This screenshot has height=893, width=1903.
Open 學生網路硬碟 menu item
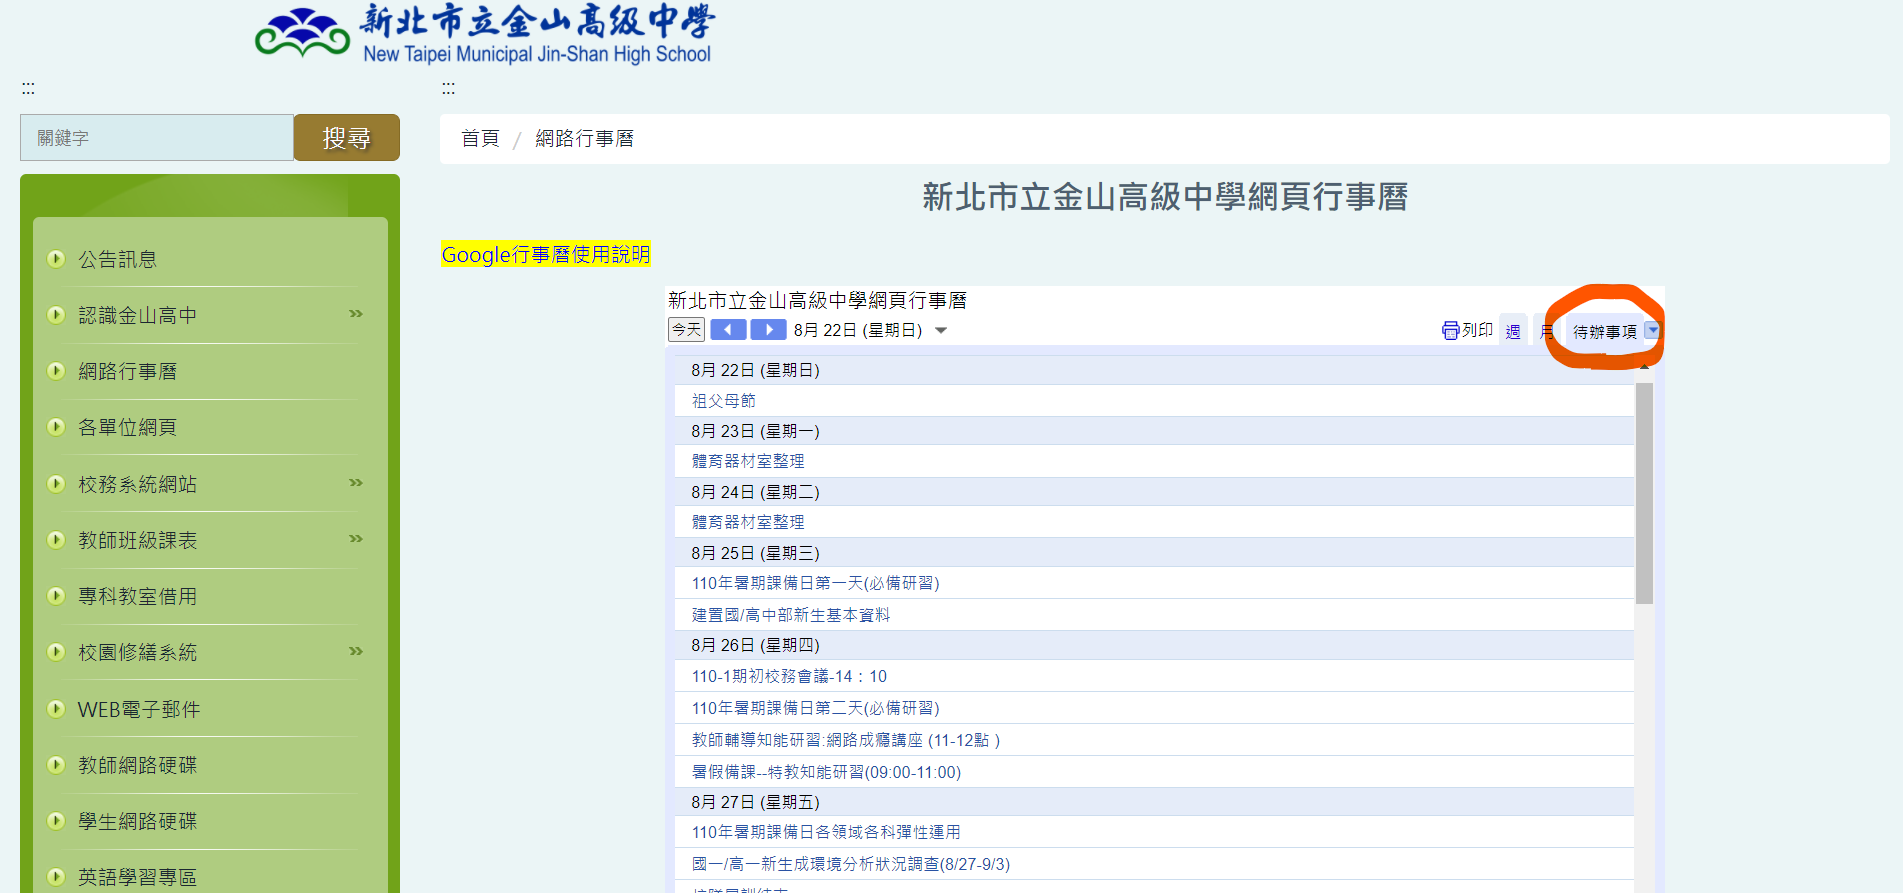[137, 821]
